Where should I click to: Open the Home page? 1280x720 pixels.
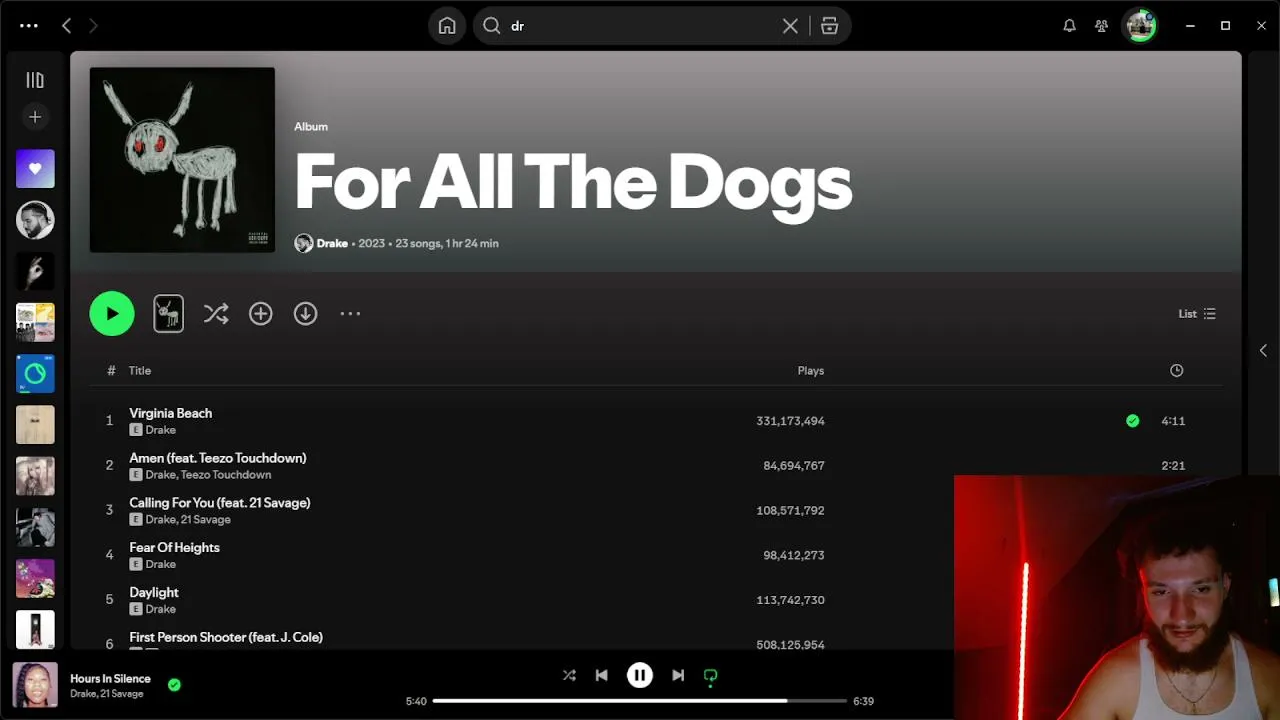click(x=447, y=26)
